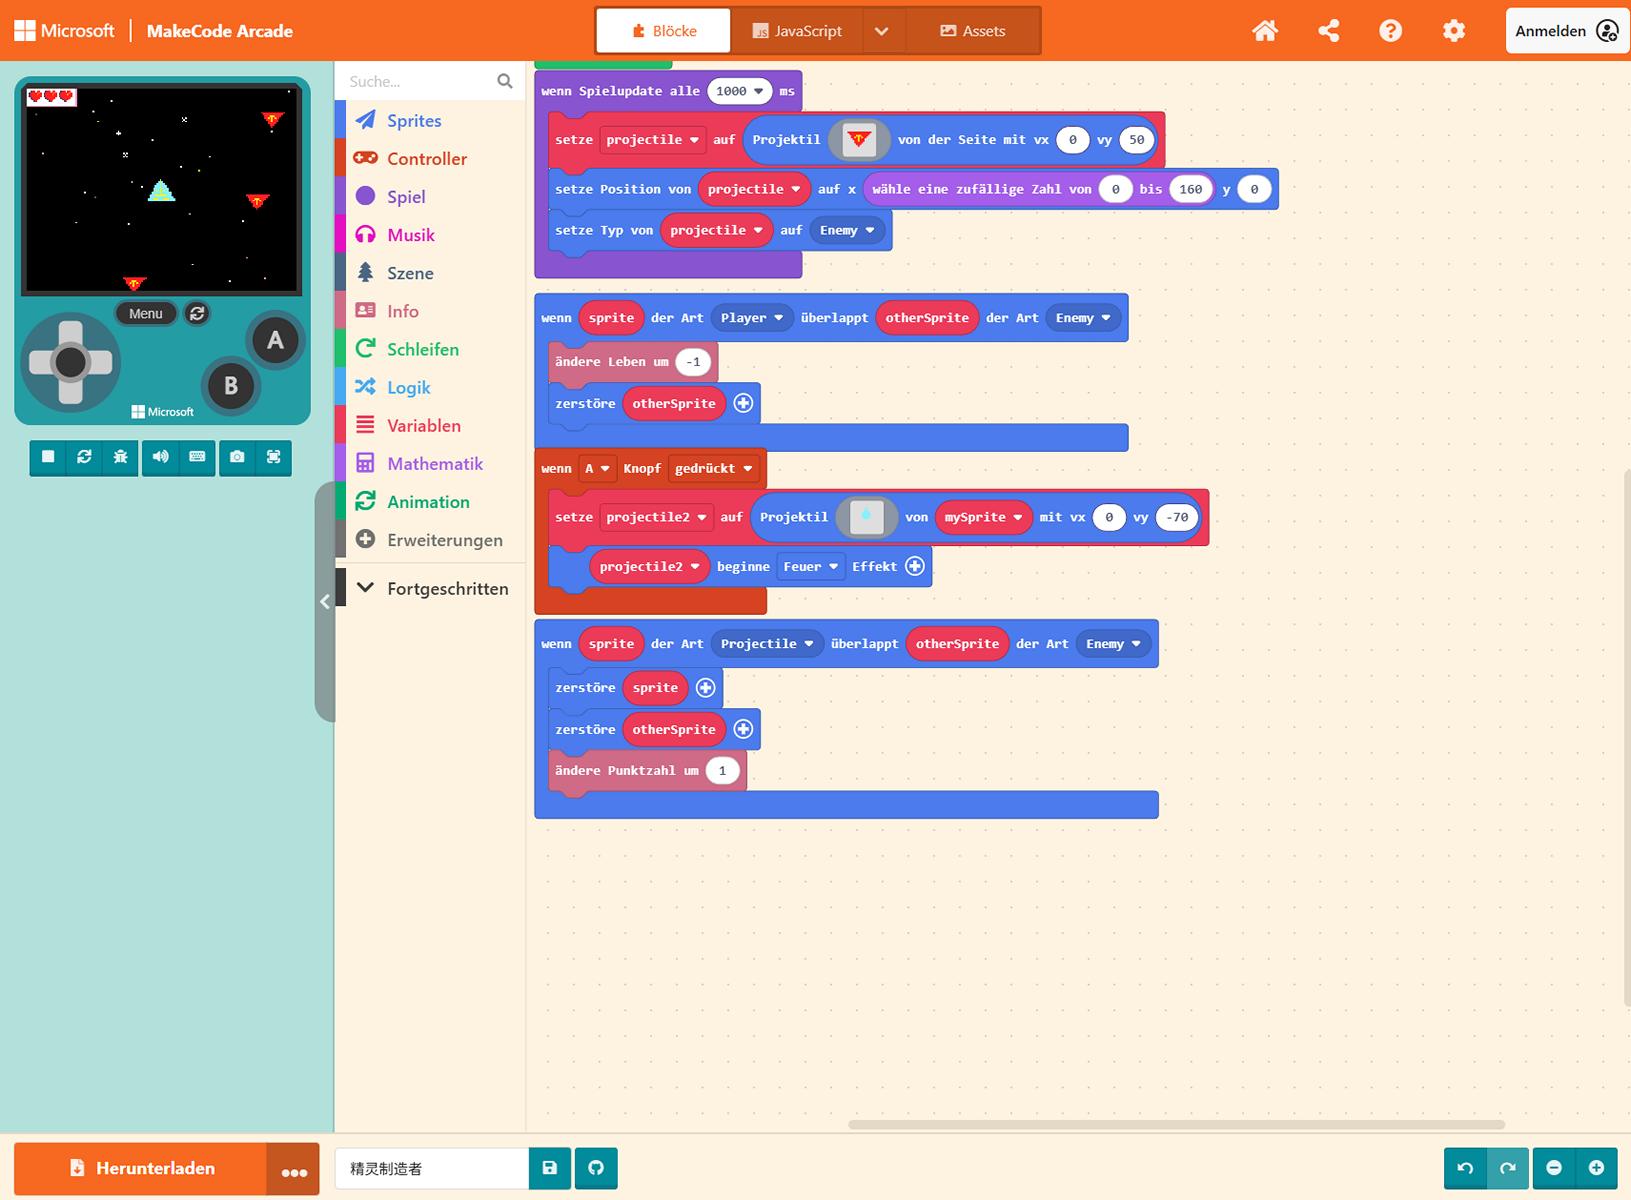Open the 1000 ms interval dropdown

739,91
